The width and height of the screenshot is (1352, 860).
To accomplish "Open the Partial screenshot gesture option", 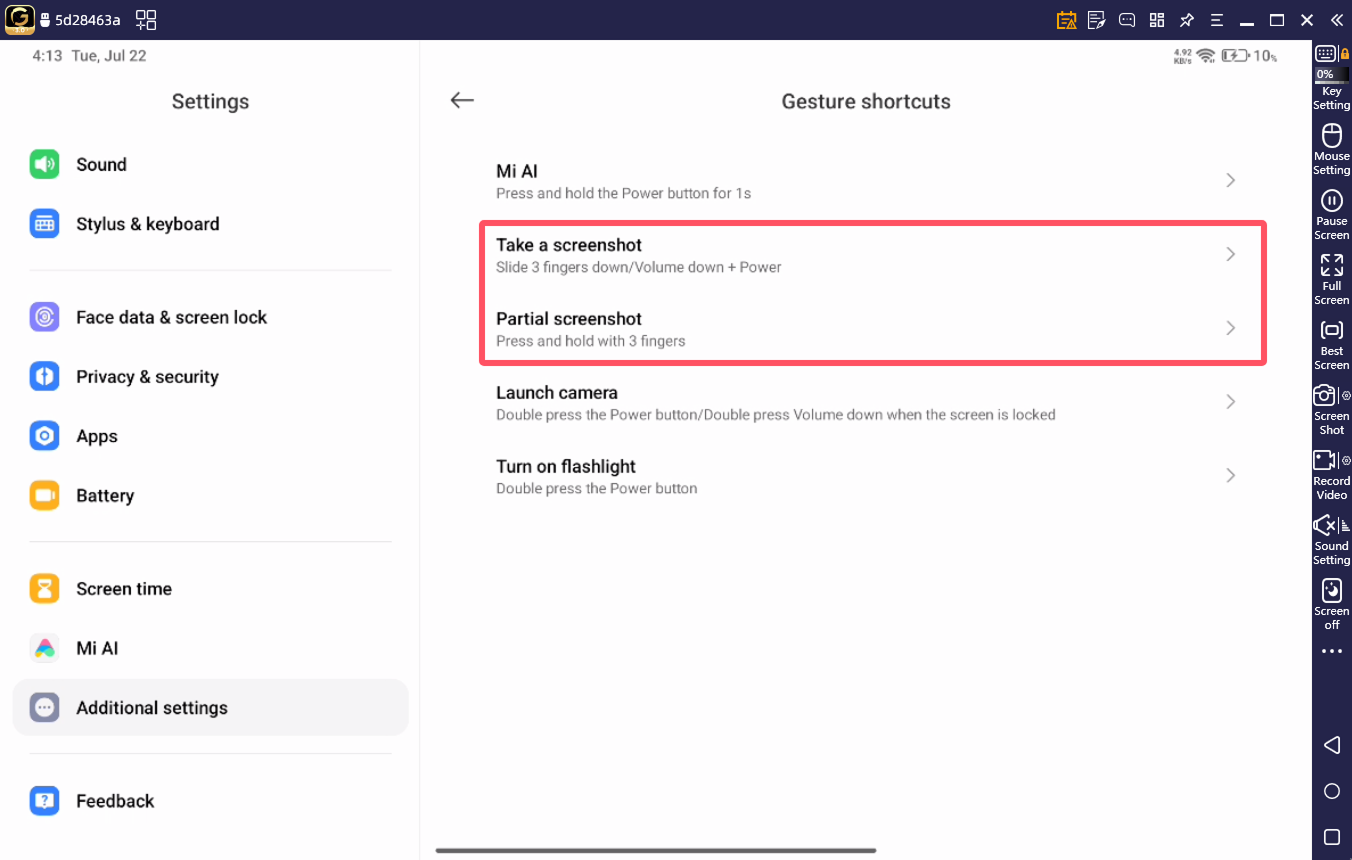I will [x=866, y=329].
